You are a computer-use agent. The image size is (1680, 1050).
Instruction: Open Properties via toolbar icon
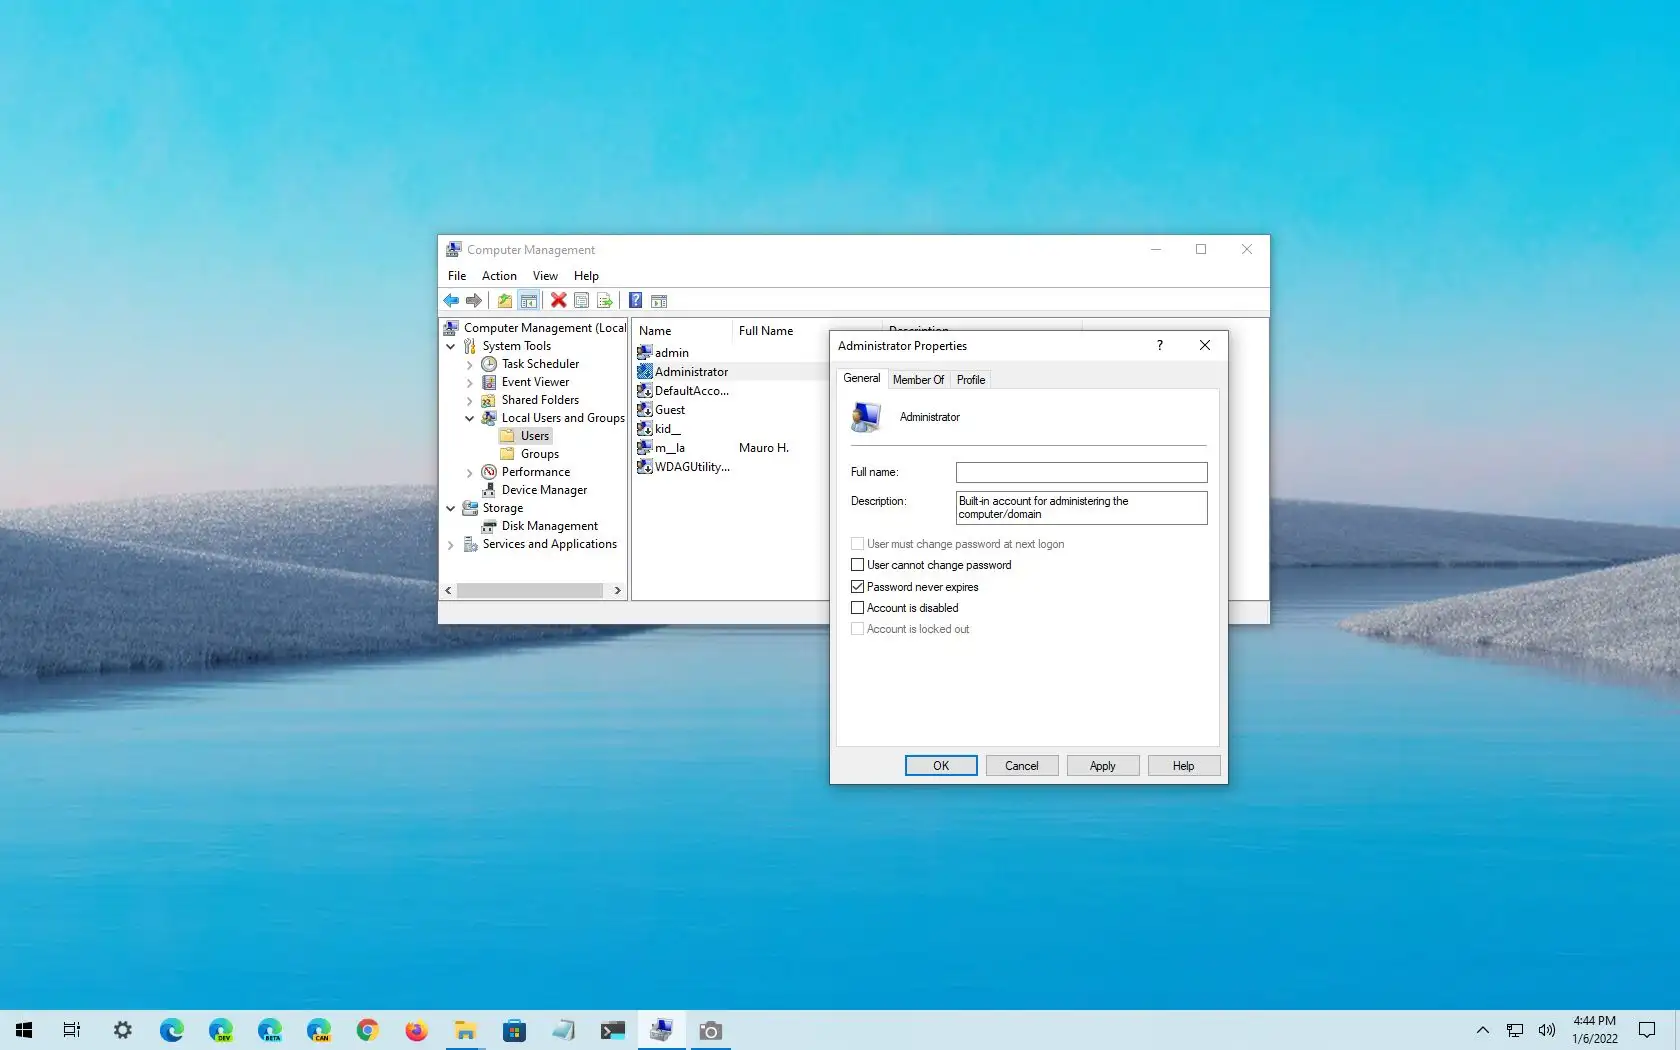pos(581,301)
